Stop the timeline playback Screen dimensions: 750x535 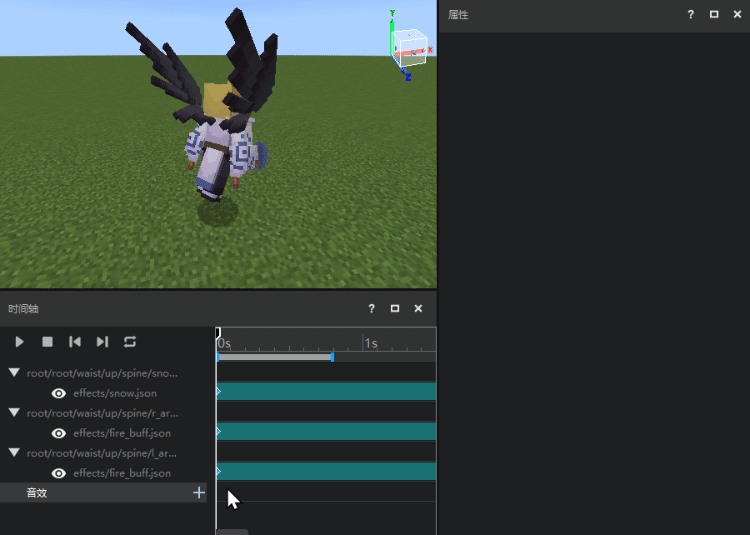[47, 342]
